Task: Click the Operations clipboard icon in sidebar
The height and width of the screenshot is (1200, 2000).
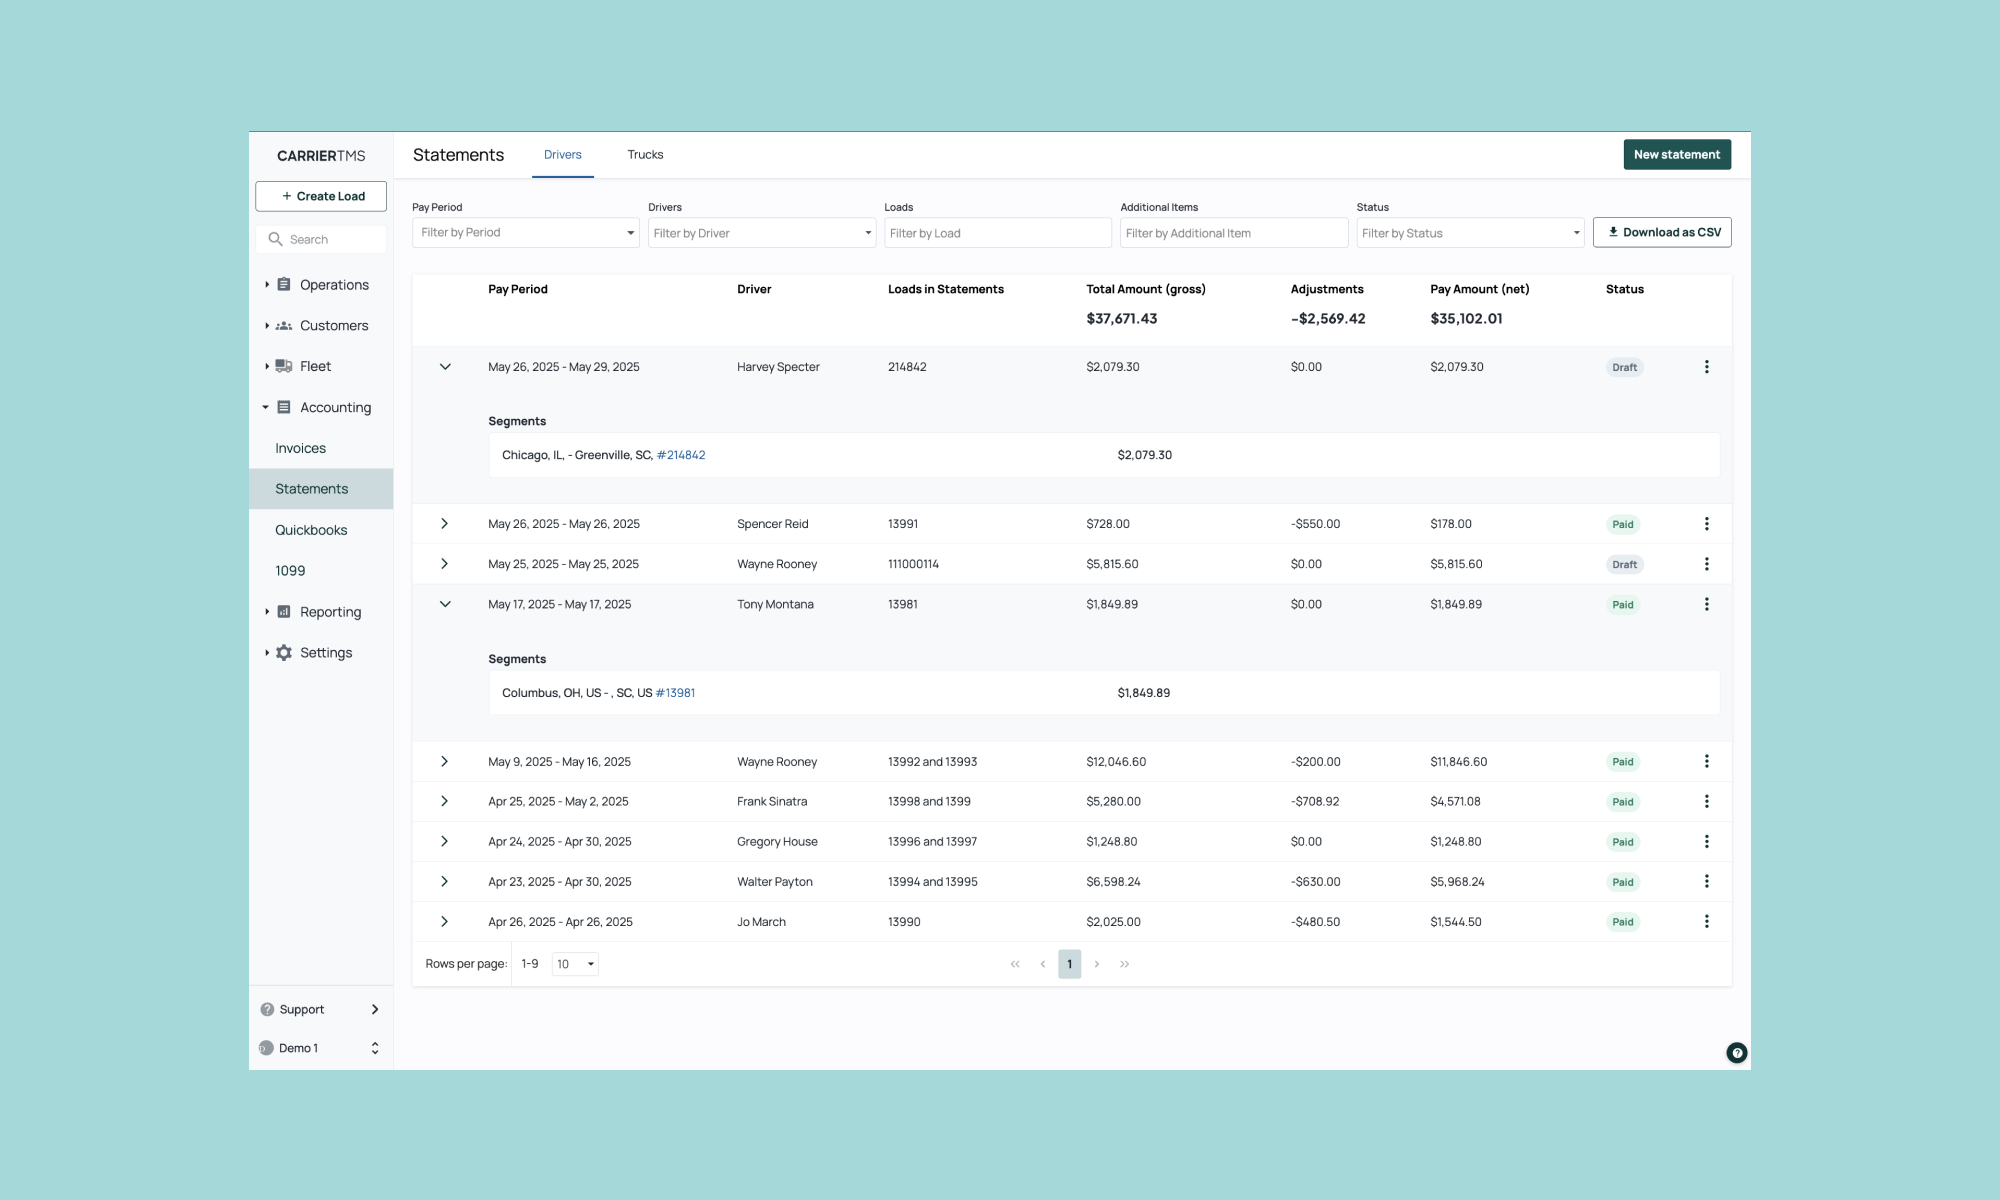Action: [284, 285]
